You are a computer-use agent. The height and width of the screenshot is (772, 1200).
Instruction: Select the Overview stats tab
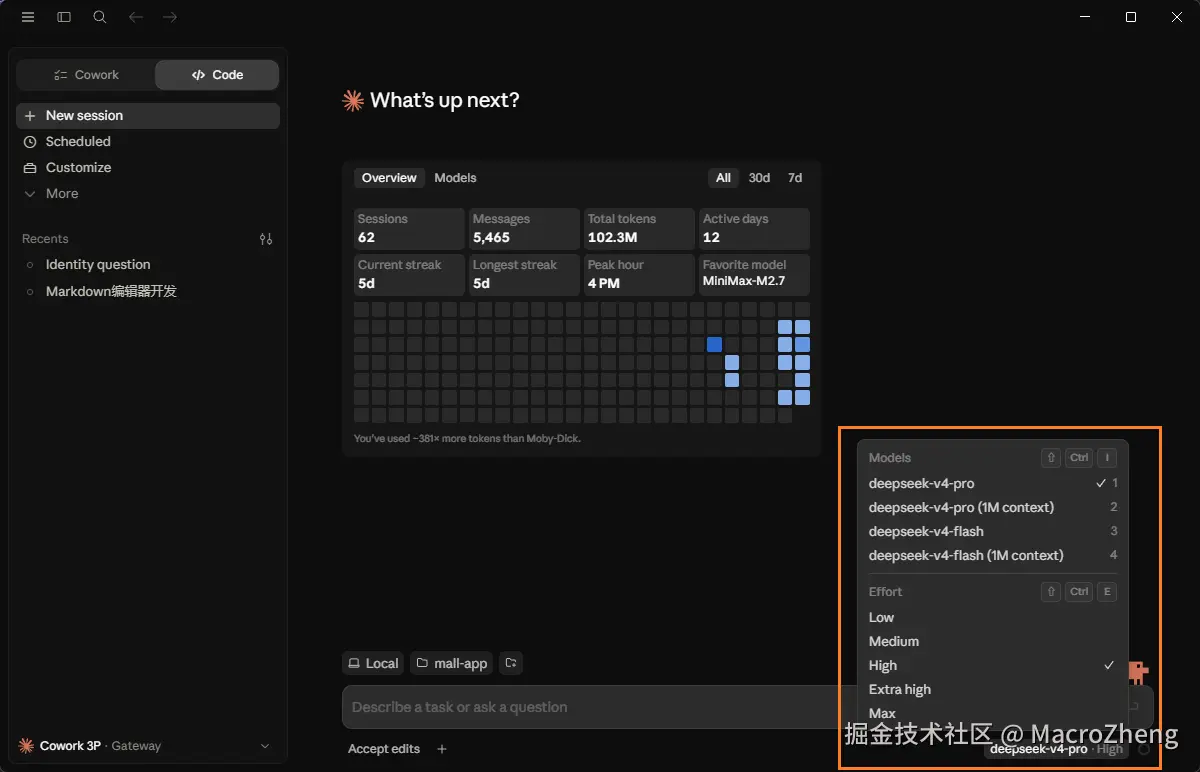pyautogui.click(x=389, y=178)
